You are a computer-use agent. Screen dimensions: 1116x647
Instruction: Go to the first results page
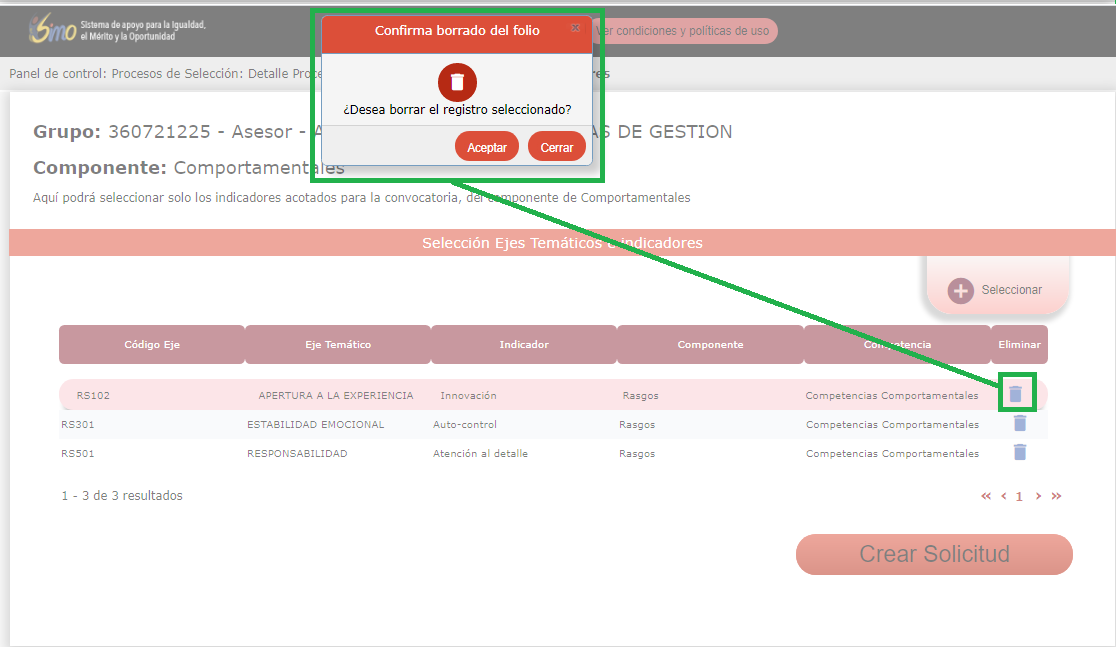[x=986, y=496]
